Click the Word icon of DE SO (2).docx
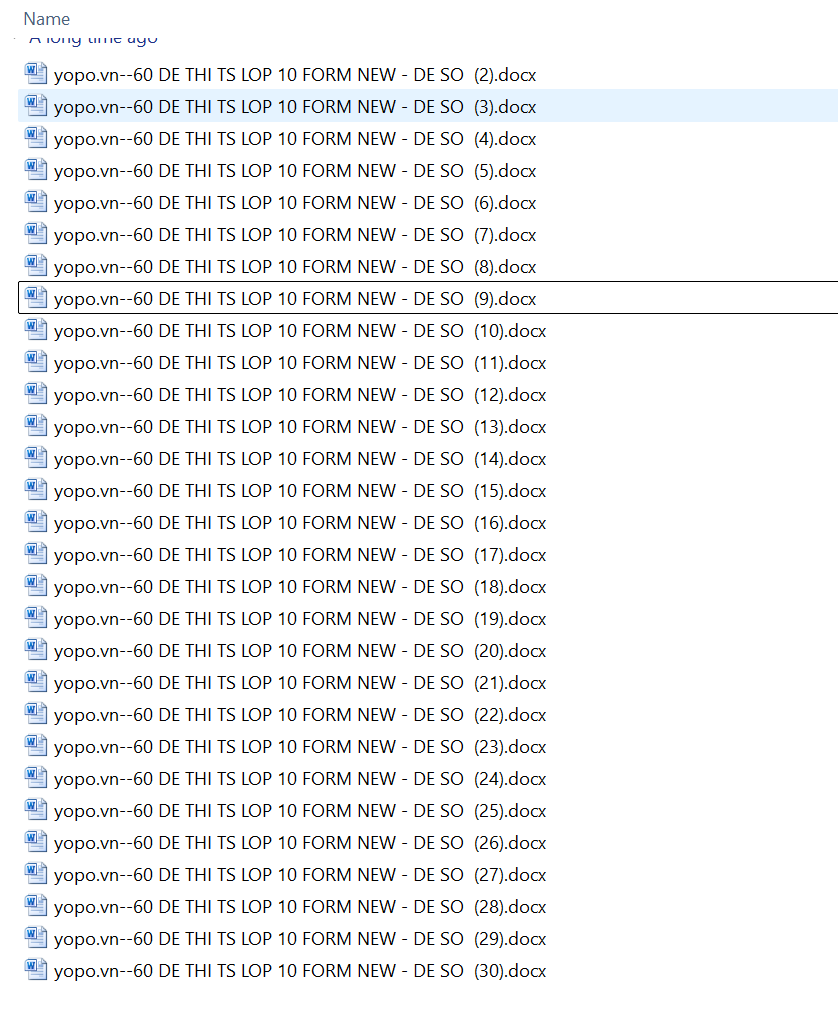This screenshot has width=838, height=1029. (36, 74)
